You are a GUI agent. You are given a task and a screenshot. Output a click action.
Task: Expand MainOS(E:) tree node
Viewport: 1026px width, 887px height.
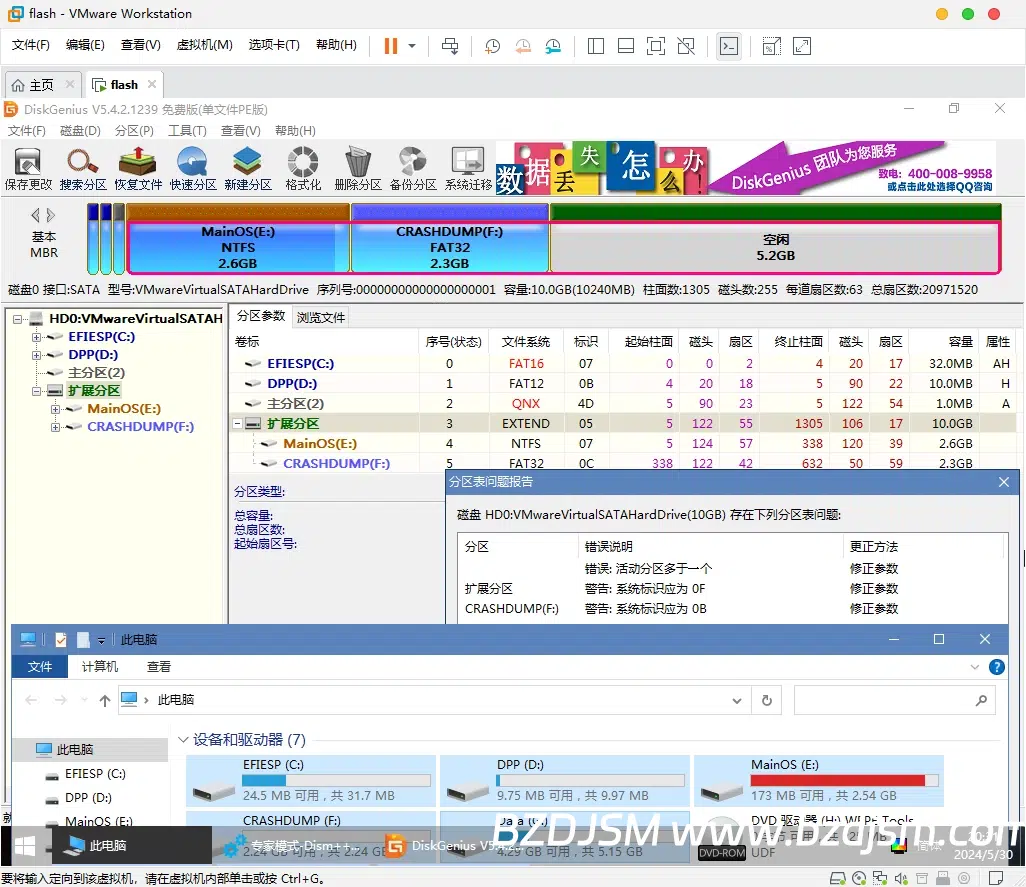(56, 409)
